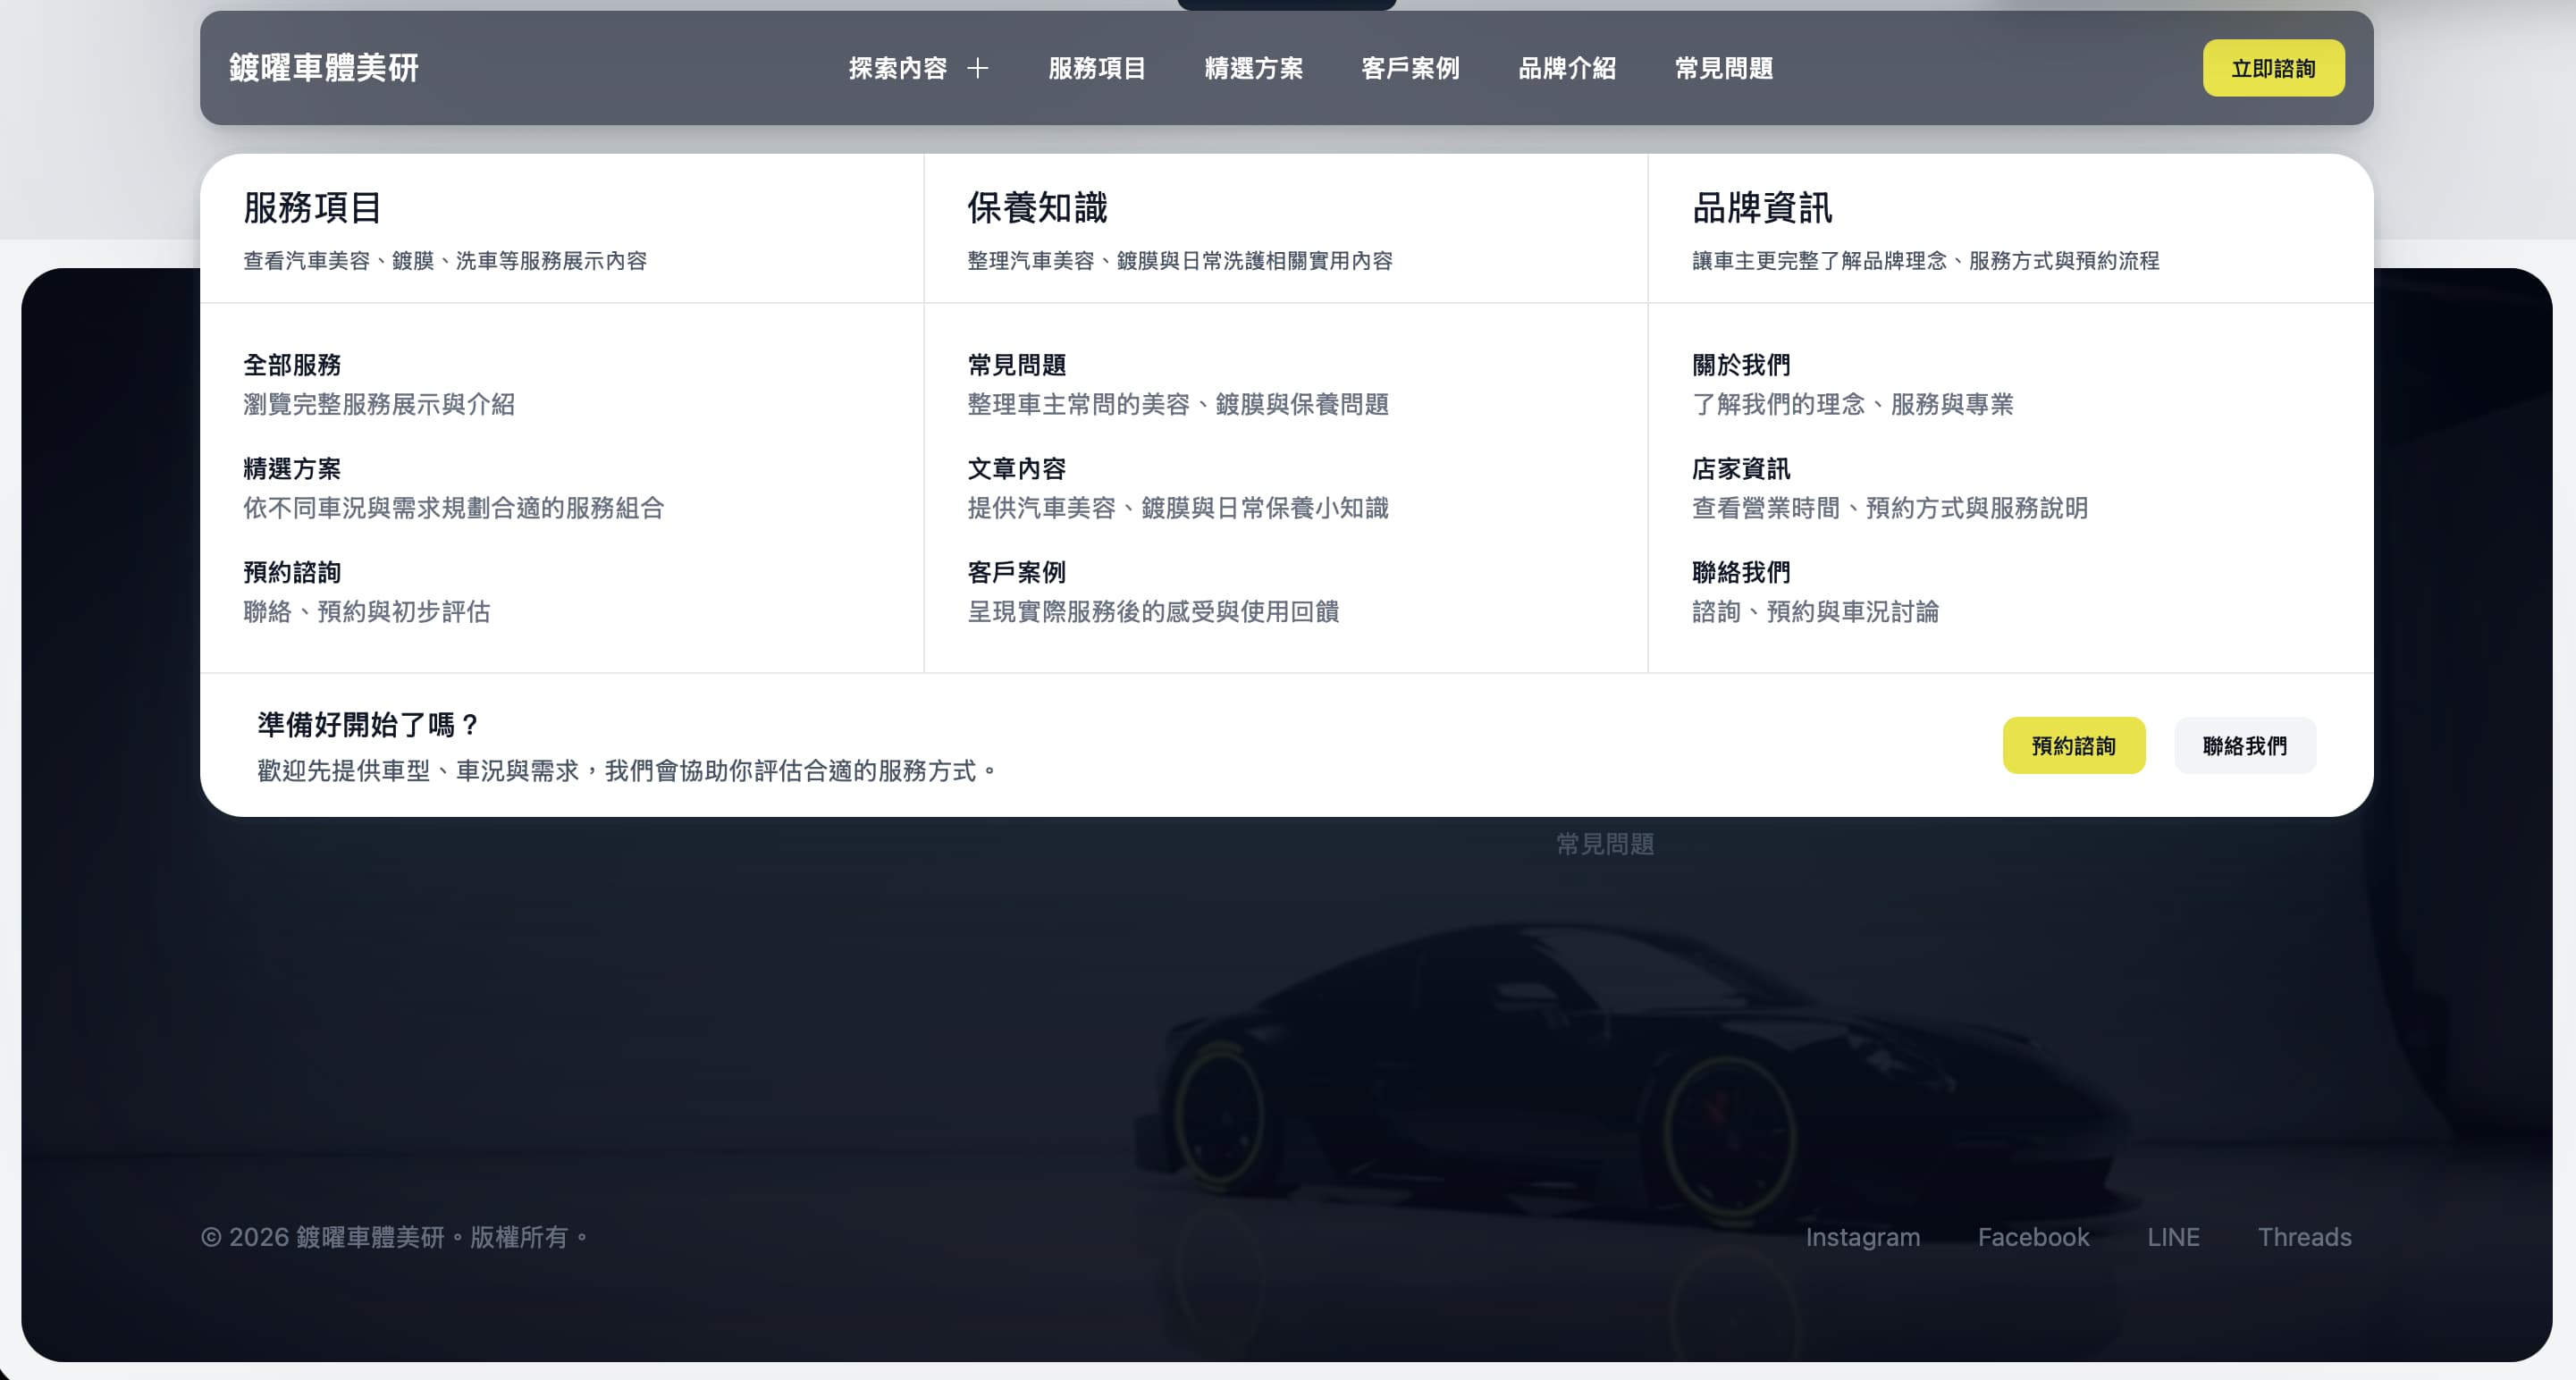Open 精選方案 in the top nav
Screen dimensions: 2576x1380
coord(1254,68)
